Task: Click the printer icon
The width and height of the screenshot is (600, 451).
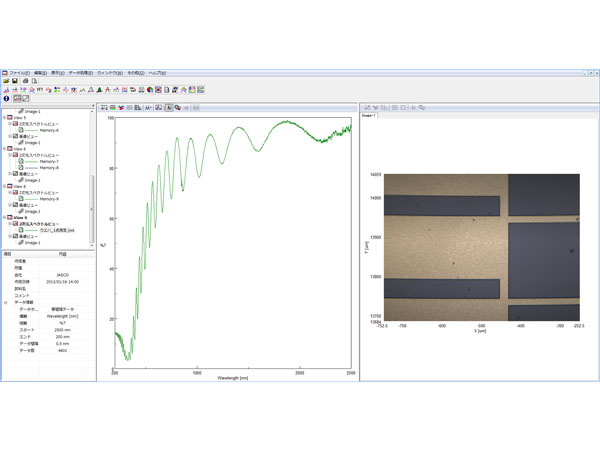Action: [x=26, y=81]
